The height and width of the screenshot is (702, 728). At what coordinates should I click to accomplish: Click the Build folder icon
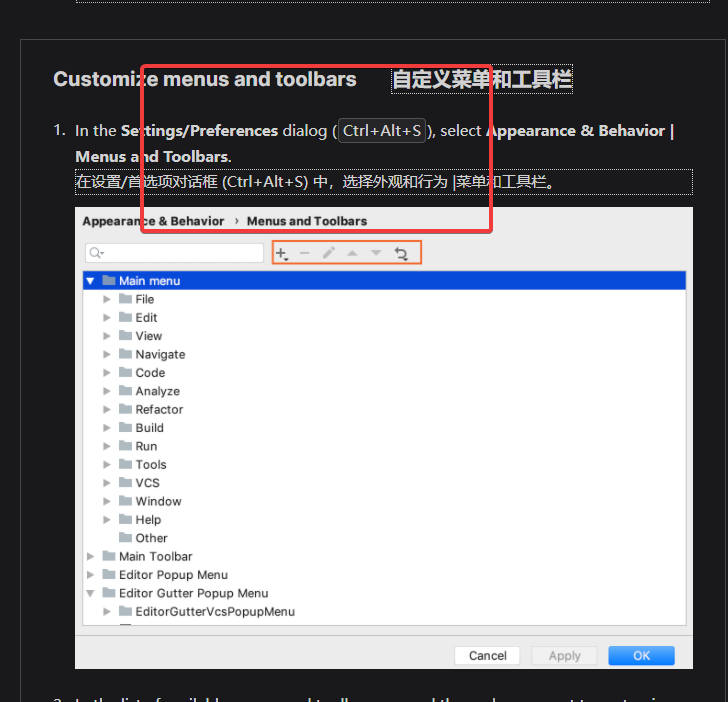coord(125,427)
